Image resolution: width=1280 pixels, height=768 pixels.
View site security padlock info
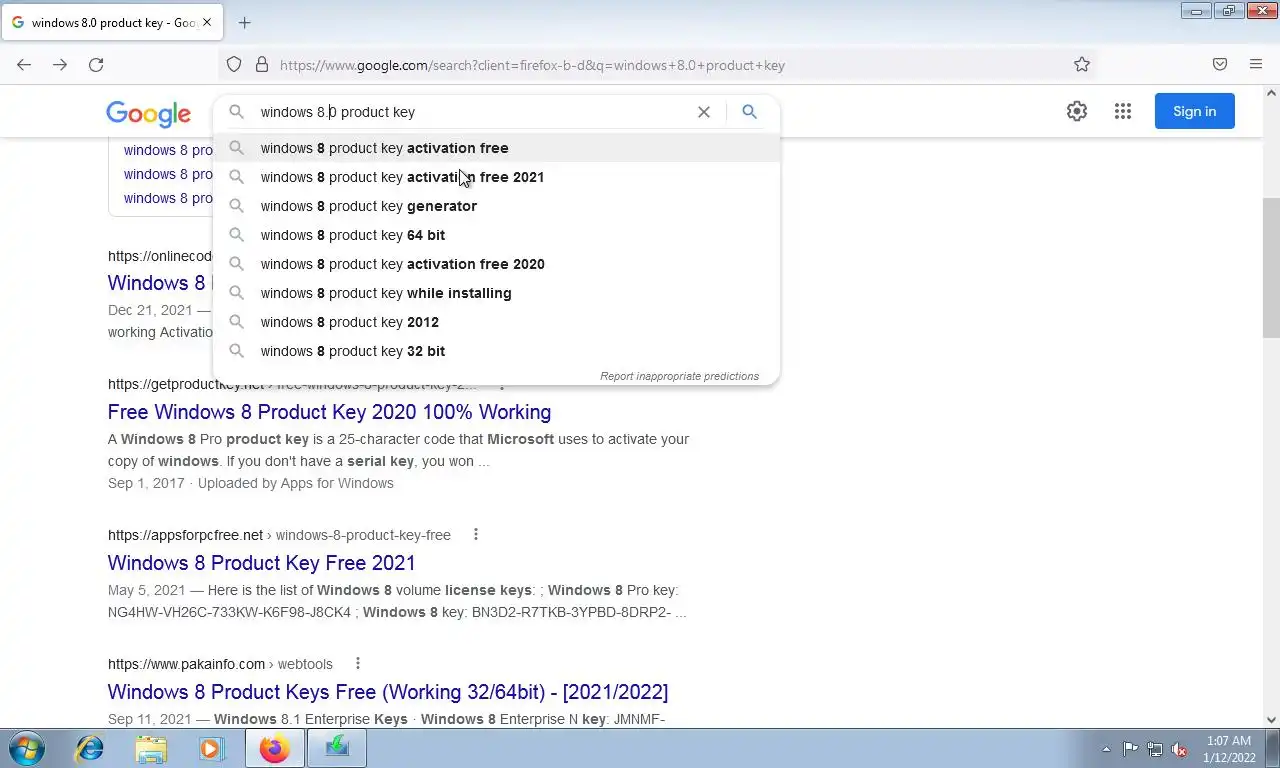click(262, 65)
